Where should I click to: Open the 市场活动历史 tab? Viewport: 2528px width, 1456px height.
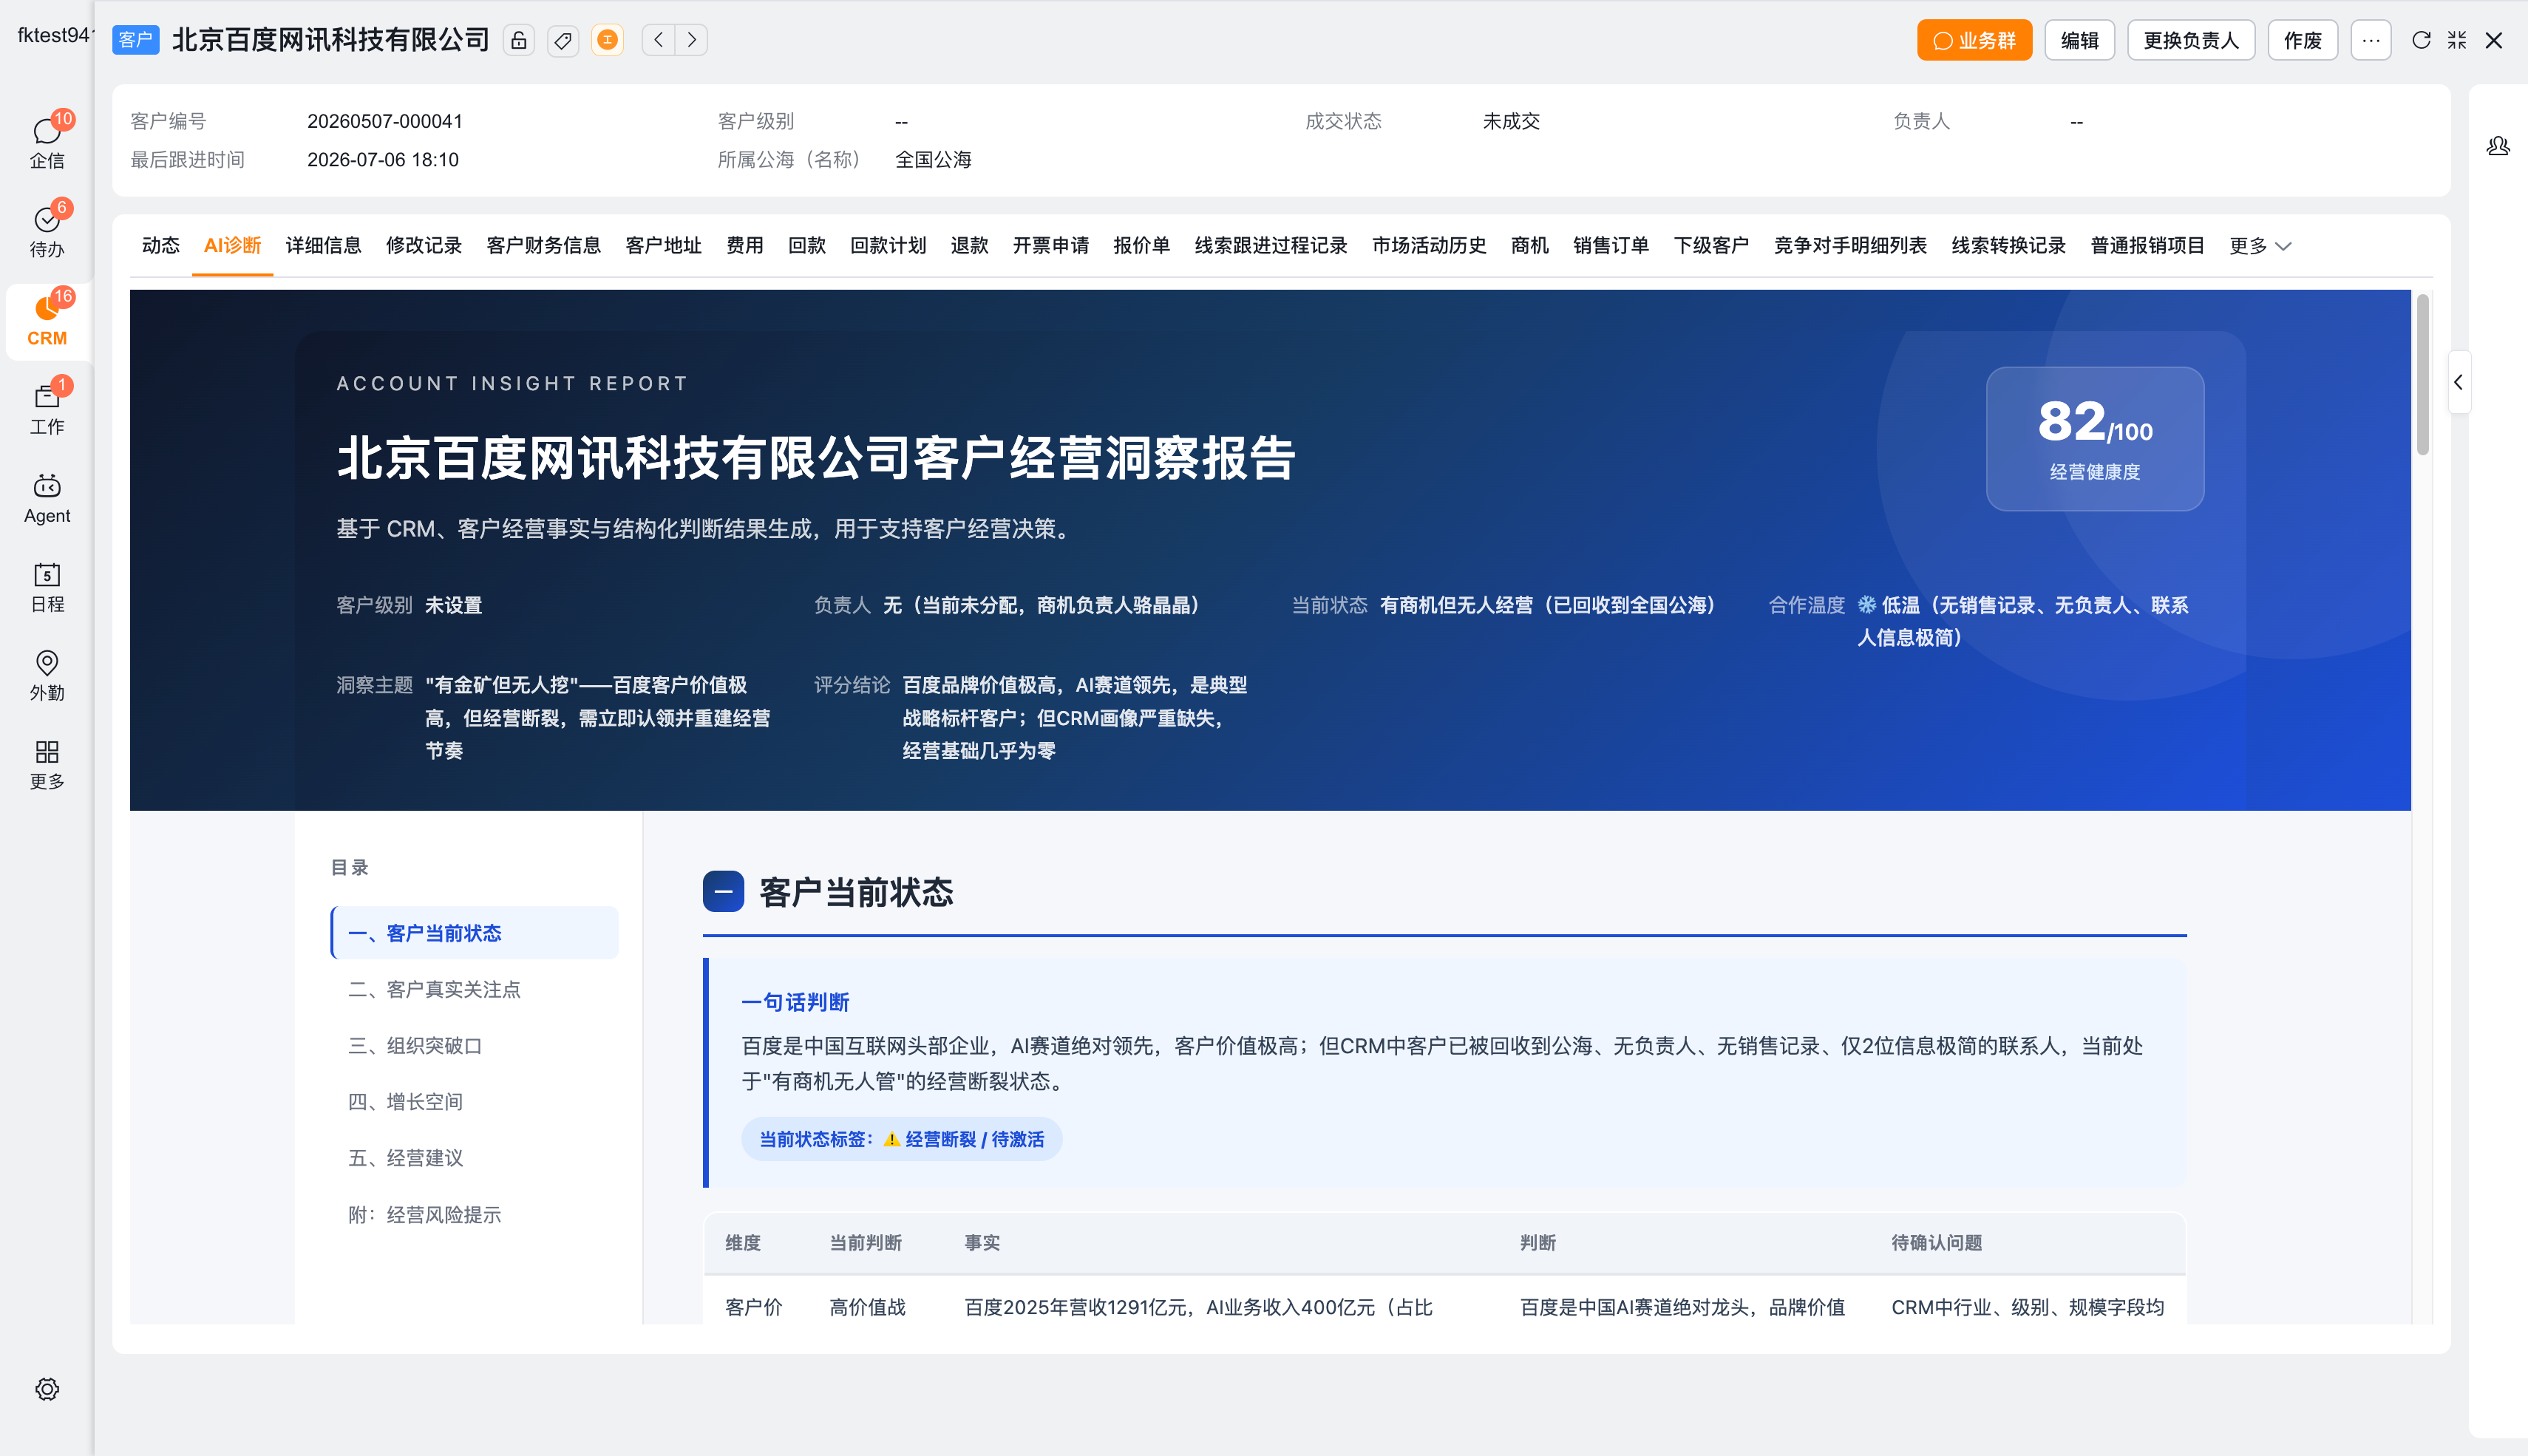[x=1429, y=246]
